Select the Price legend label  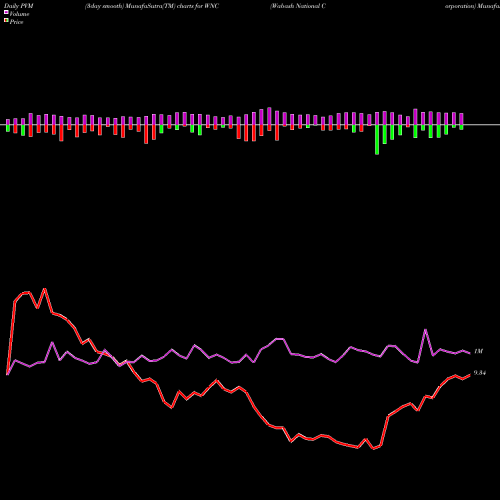pos(16,22)
